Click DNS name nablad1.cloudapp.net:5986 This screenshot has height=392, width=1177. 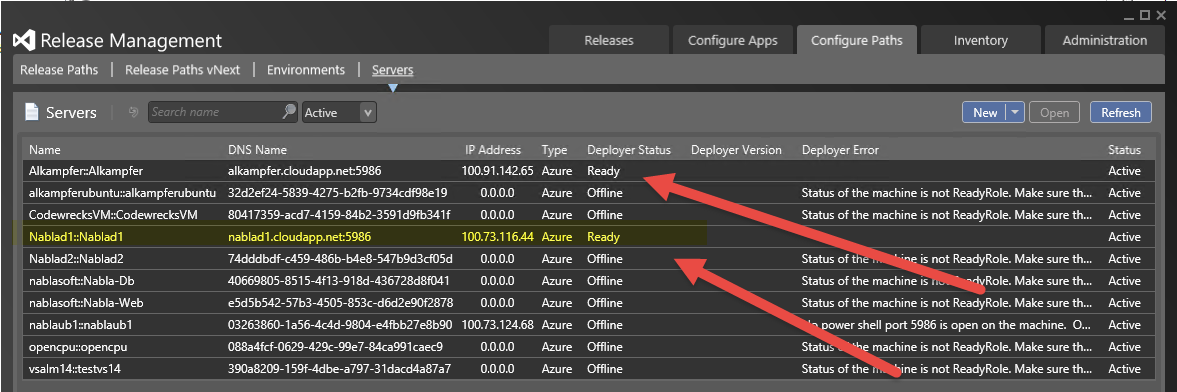click(x=300, y=237)
